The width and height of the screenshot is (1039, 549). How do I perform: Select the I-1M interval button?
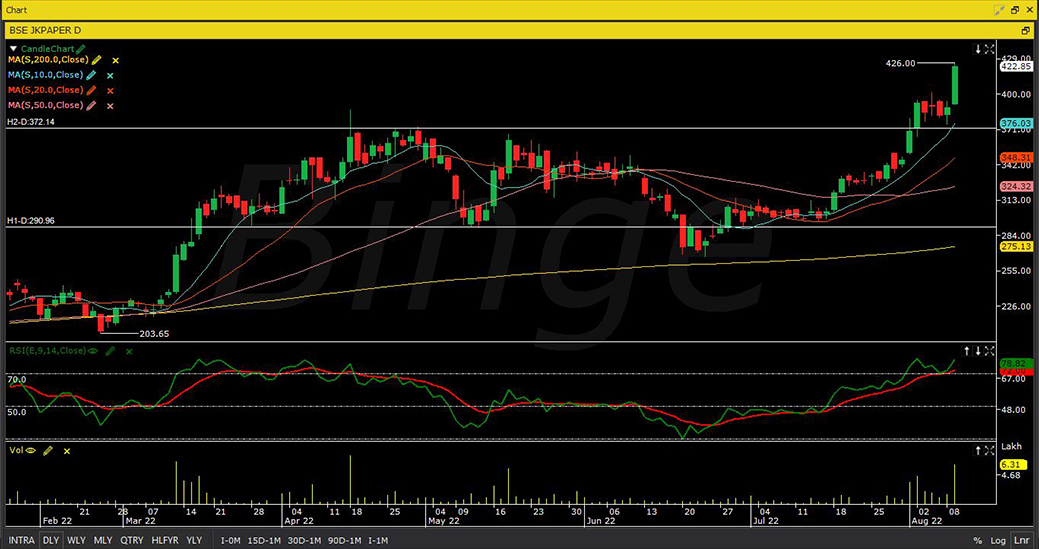[378, 540]
